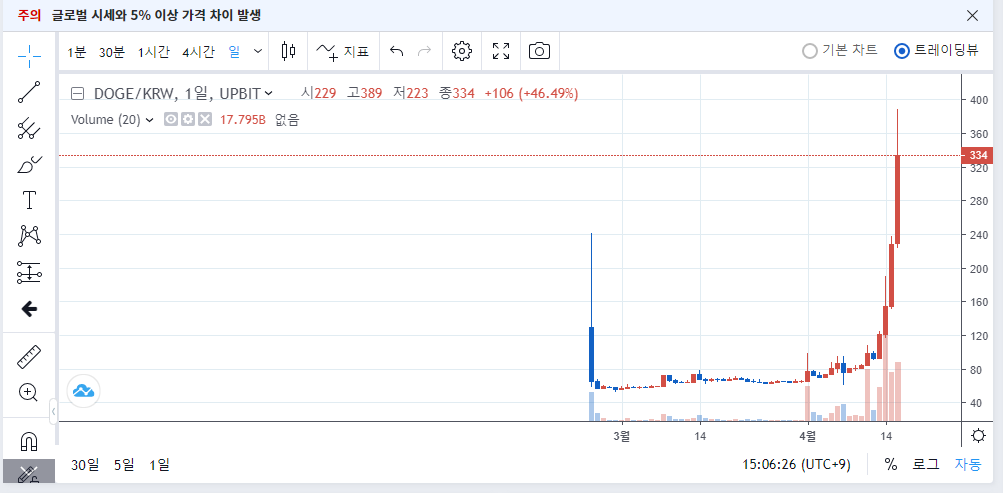This screenshot has width=1003, height=493.
Task: Open Volume indicator settings gear
Action: 187,119
